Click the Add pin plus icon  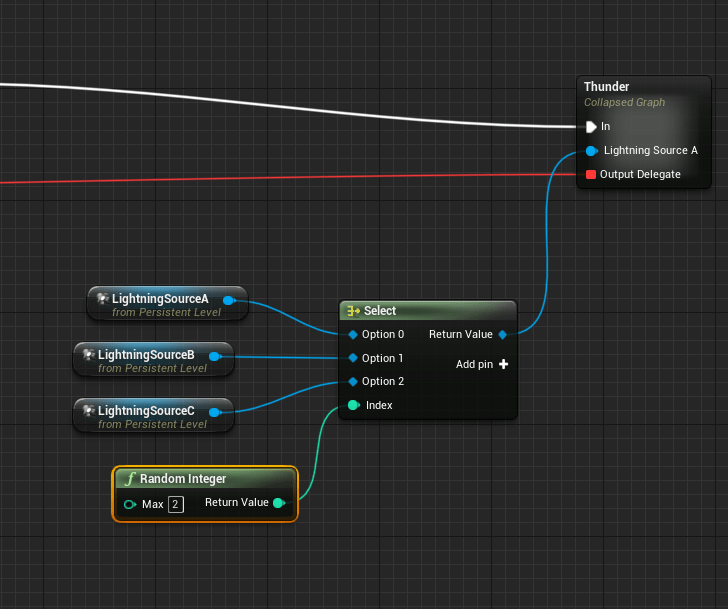point(503,364)
